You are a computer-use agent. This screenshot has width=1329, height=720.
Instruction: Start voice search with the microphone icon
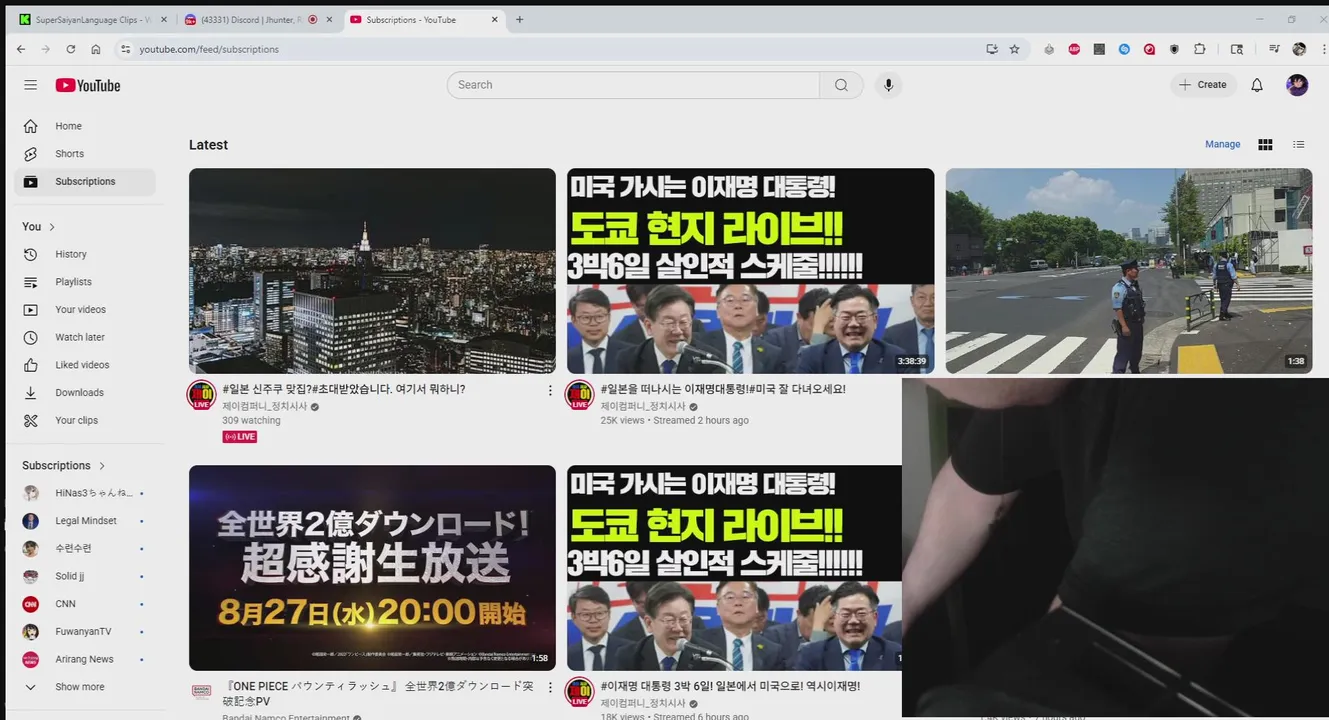pos(888,85)
